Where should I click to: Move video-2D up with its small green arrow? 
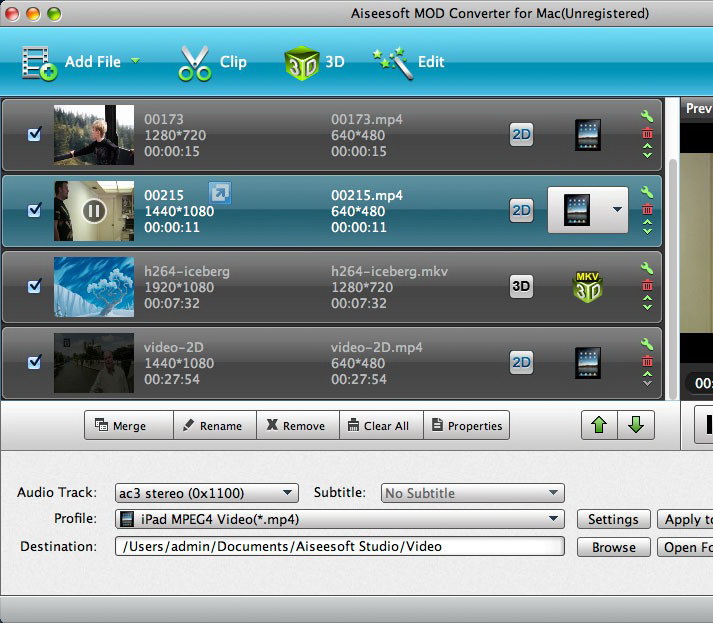(648, 374)
